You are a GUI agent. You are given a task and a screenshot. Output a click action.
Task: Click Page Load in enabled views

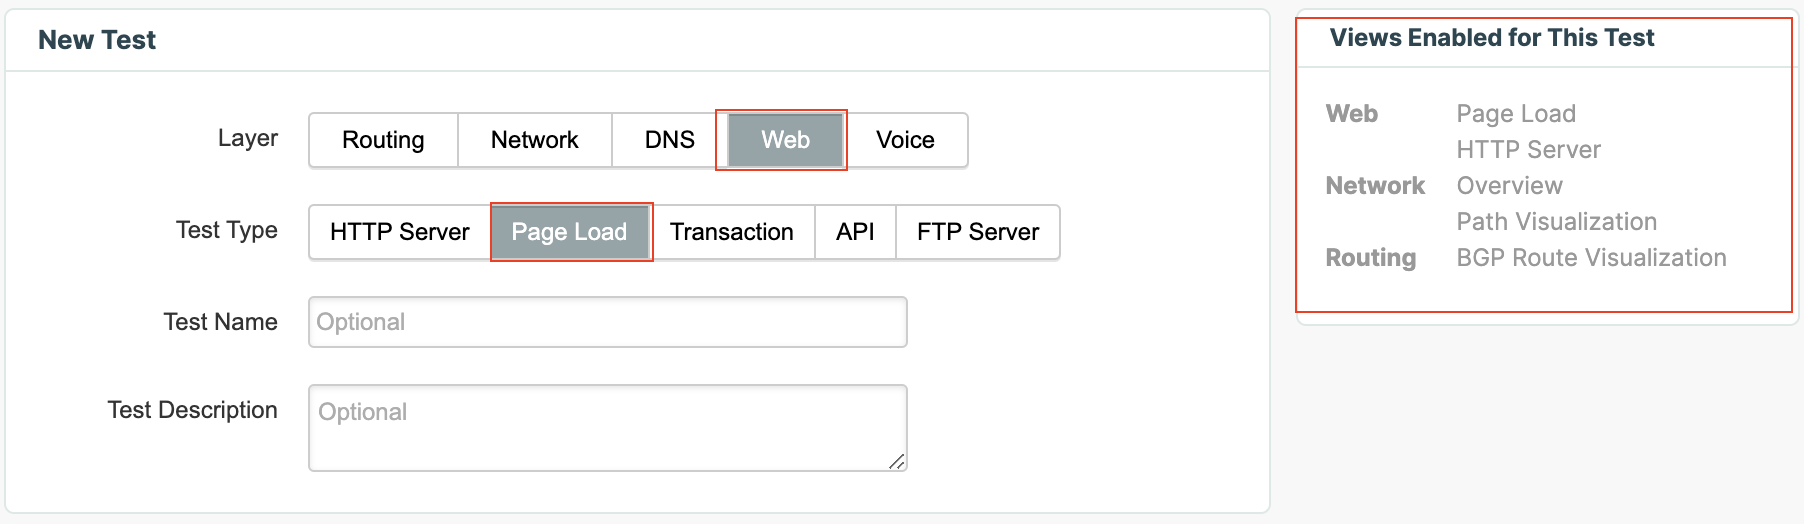coord(1516,114)
